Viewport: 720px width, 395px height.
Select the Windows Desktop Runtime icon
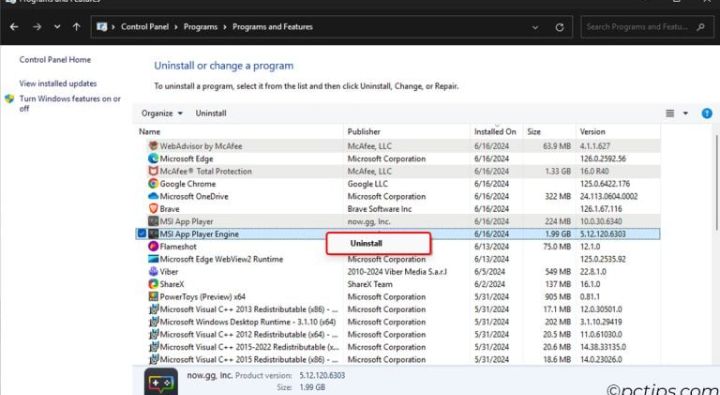153,322
